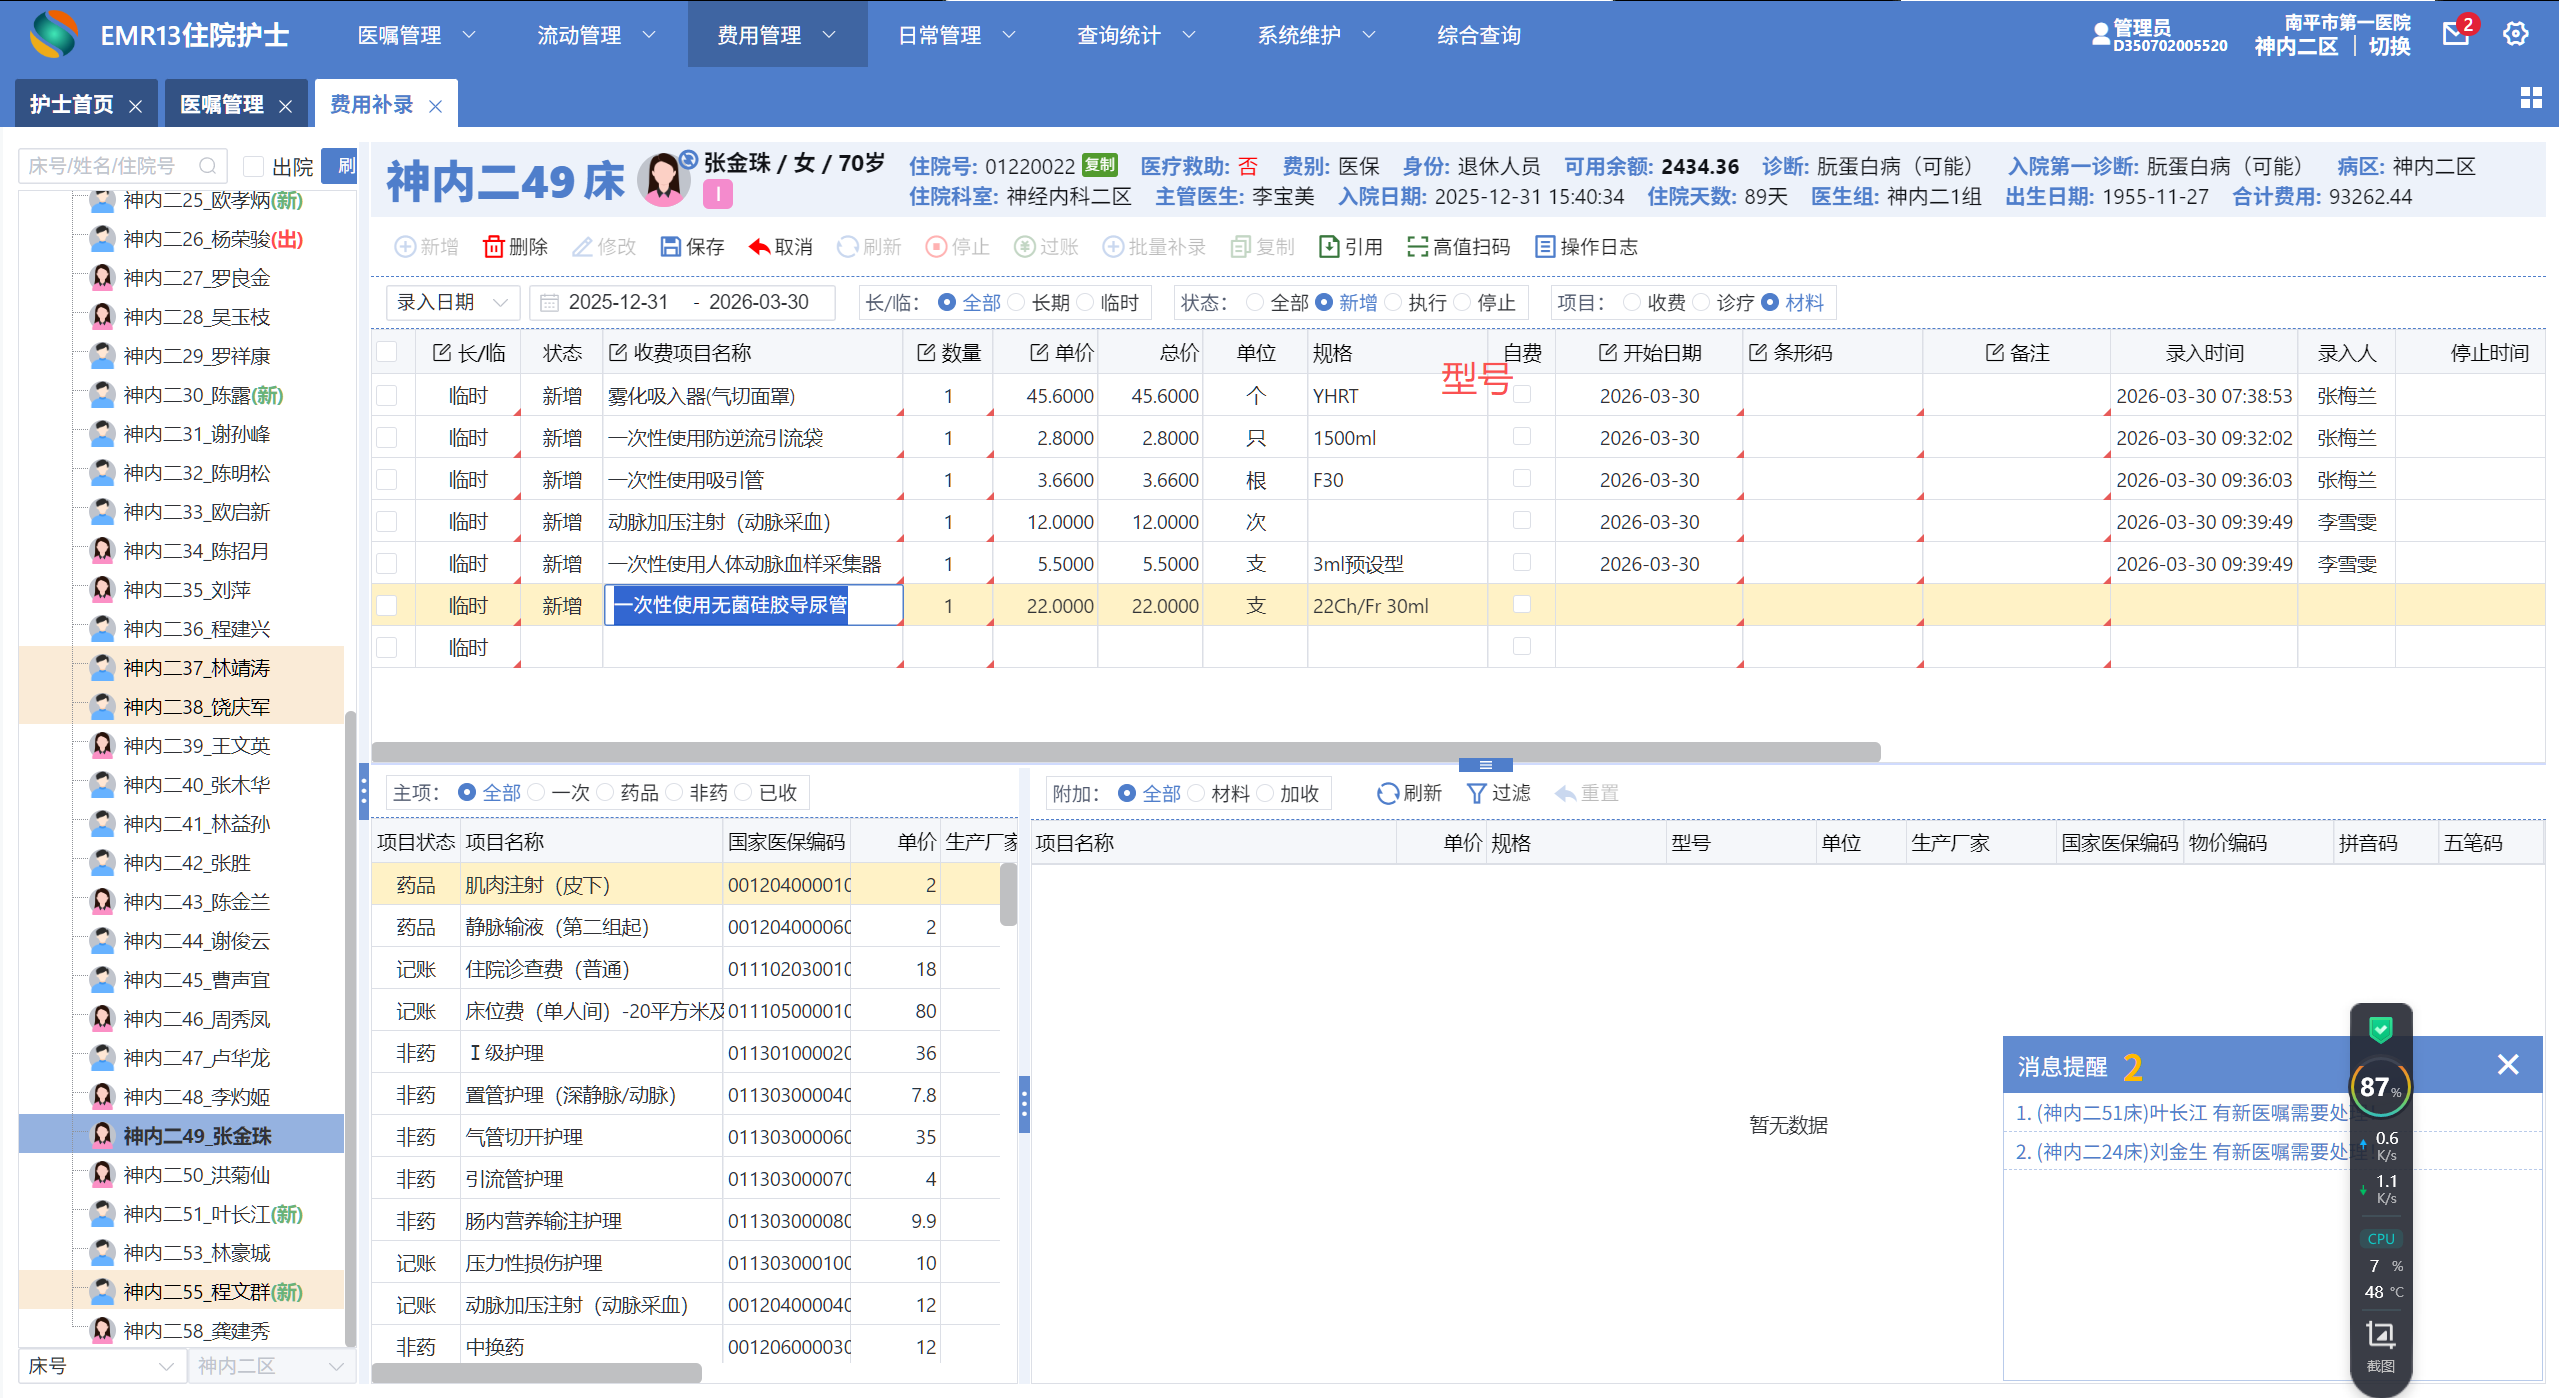
Task: Select the 长期 radio button
Action: pos(1017,302)
